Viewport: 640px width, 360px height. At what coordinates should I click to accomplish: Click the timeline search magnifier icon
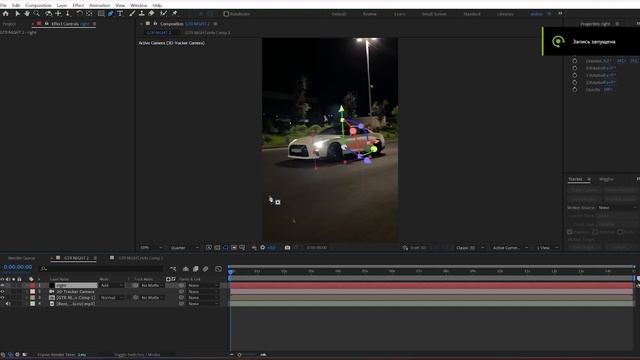click(44, 269)
